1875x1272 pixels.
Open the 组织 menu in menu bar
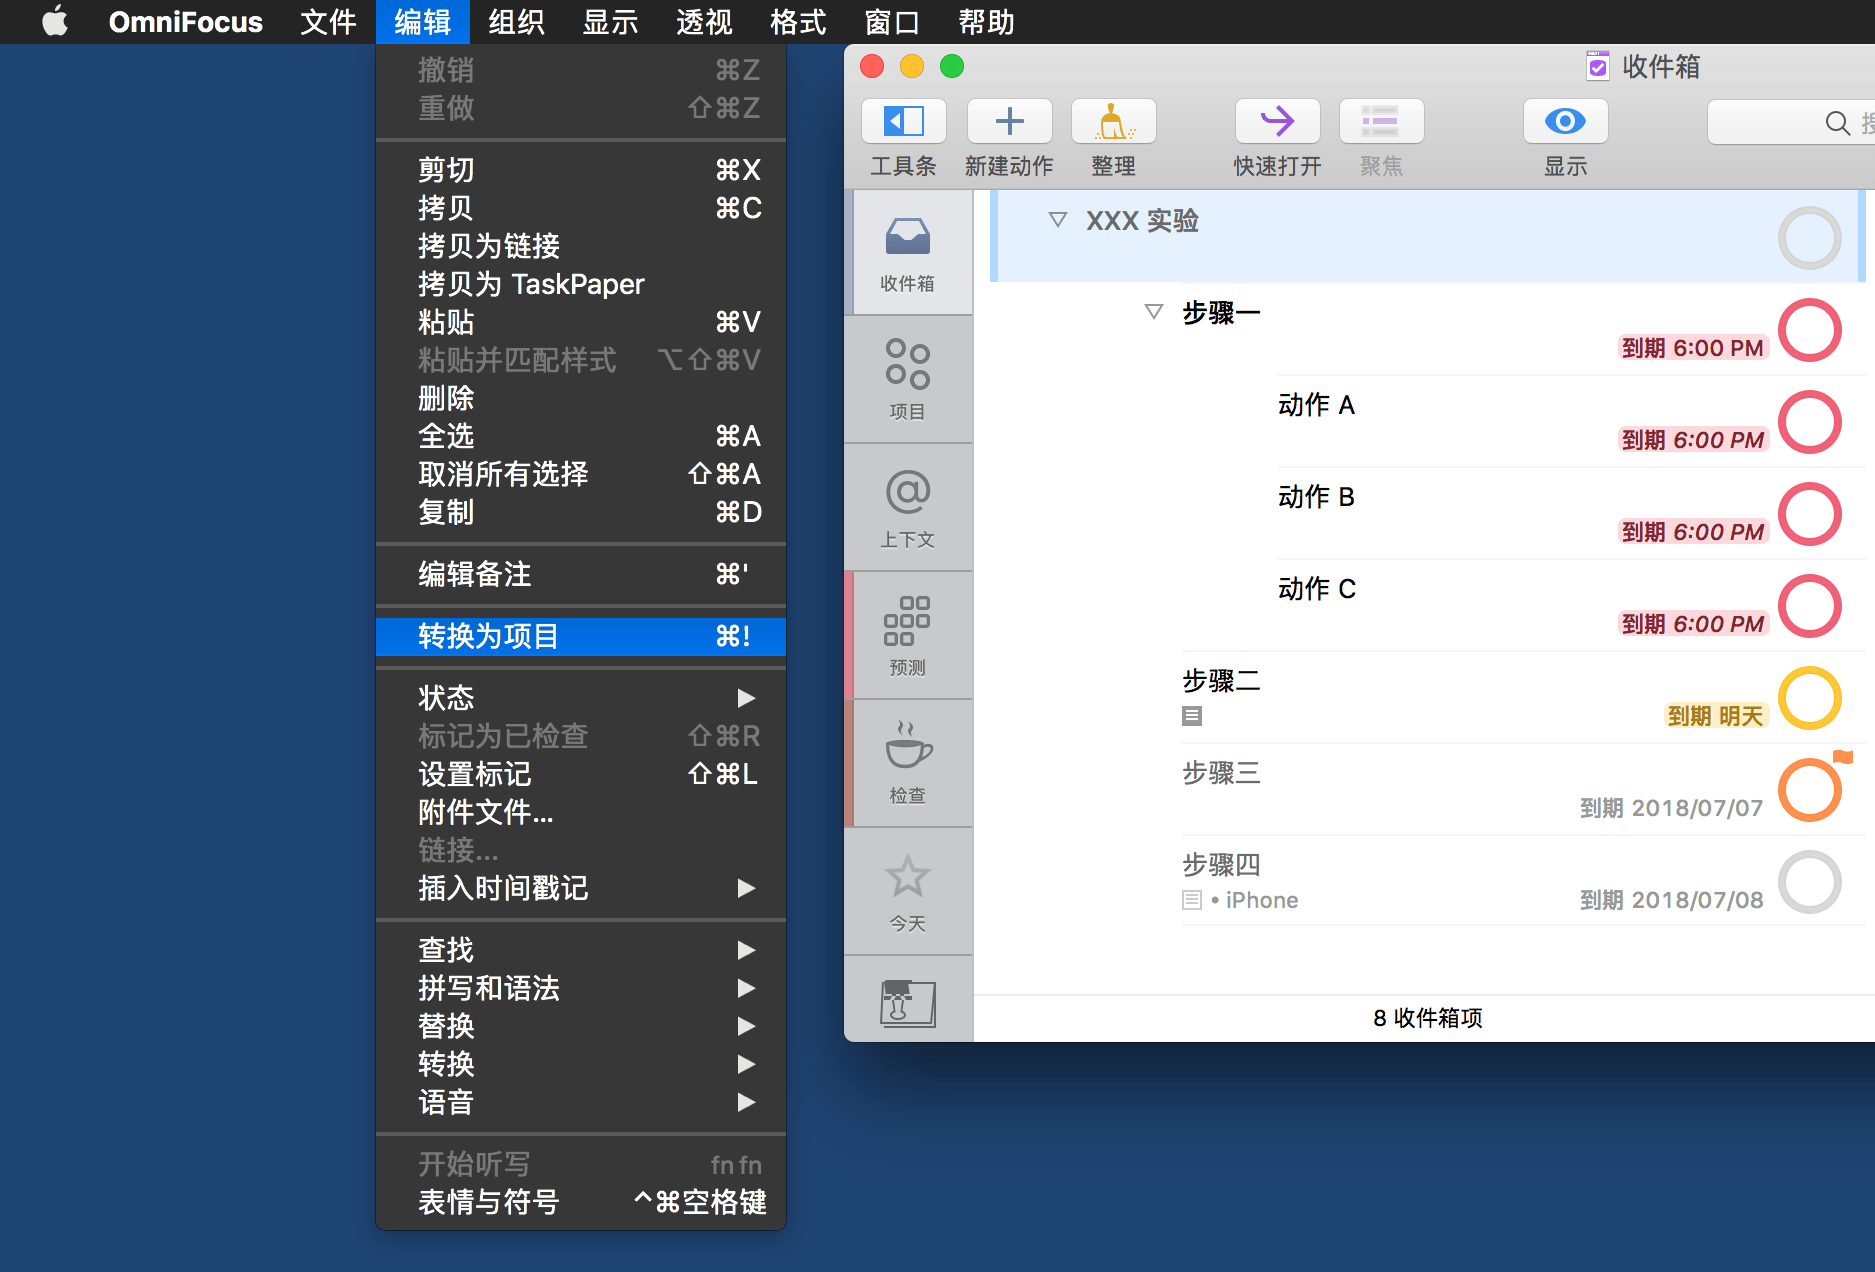516,22
